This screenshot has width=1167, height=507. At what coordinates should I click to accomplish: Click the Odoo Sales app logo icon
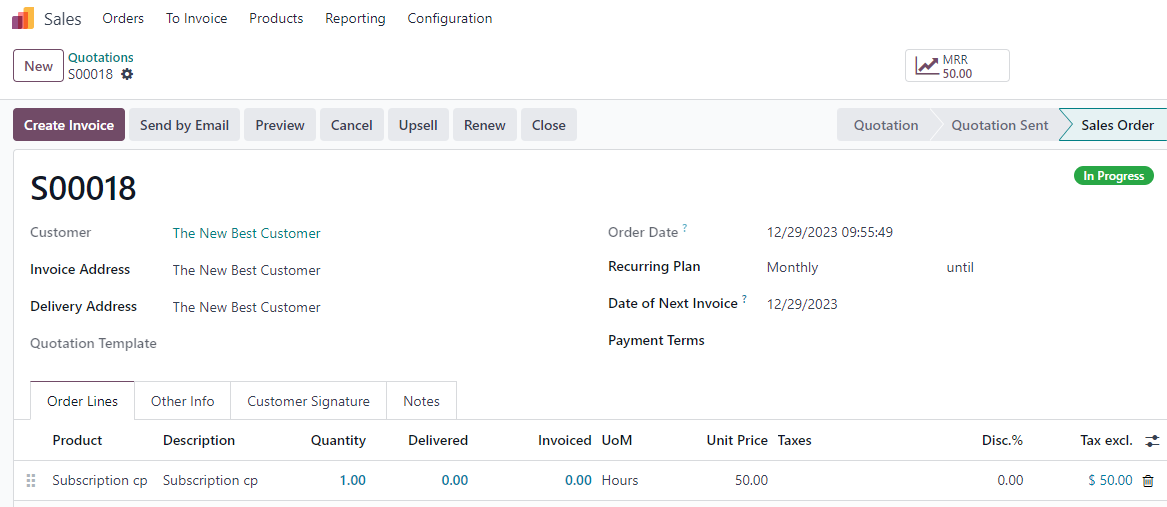click(x=23, y=19)
